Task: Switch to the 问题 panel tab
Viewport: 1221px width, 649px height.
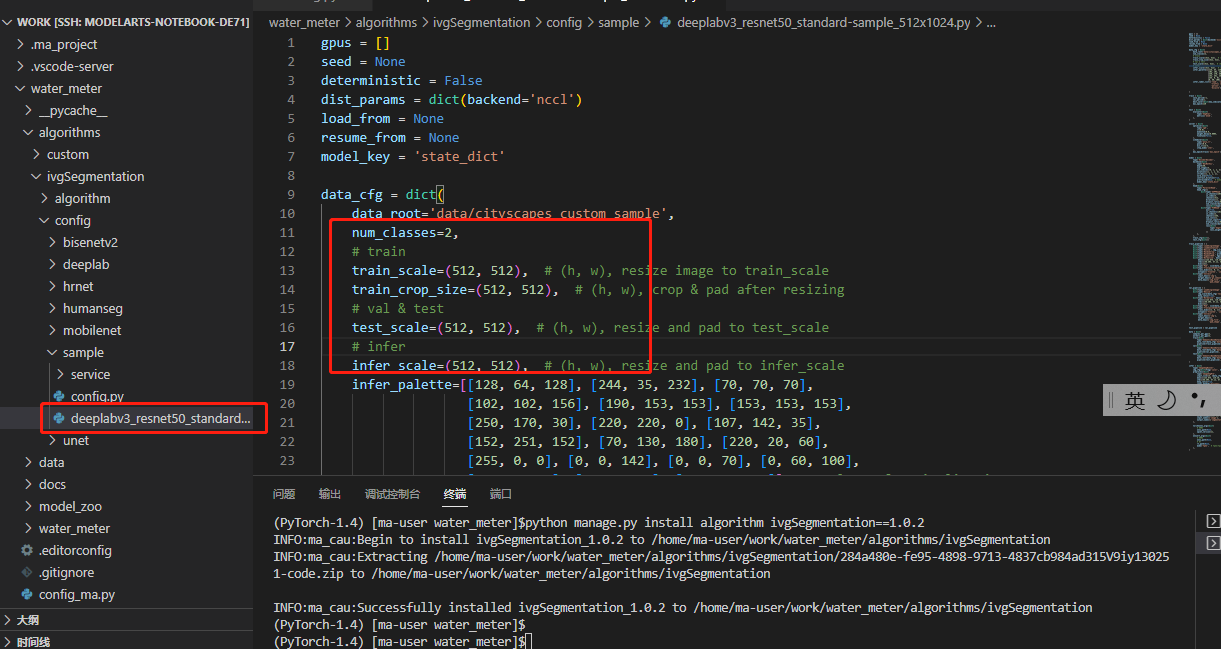Action: [x=284, y=494]
